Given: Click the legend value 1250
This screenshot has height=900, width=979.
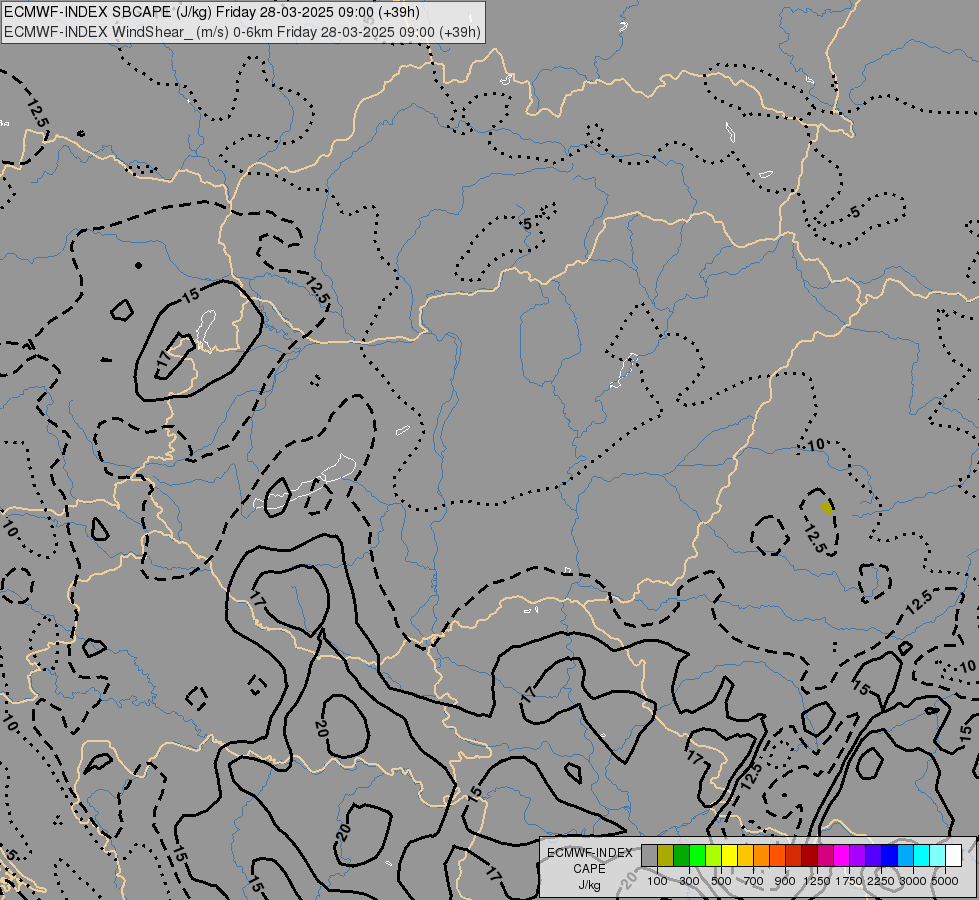Looking at the screenshot, I should pos(817,881).
